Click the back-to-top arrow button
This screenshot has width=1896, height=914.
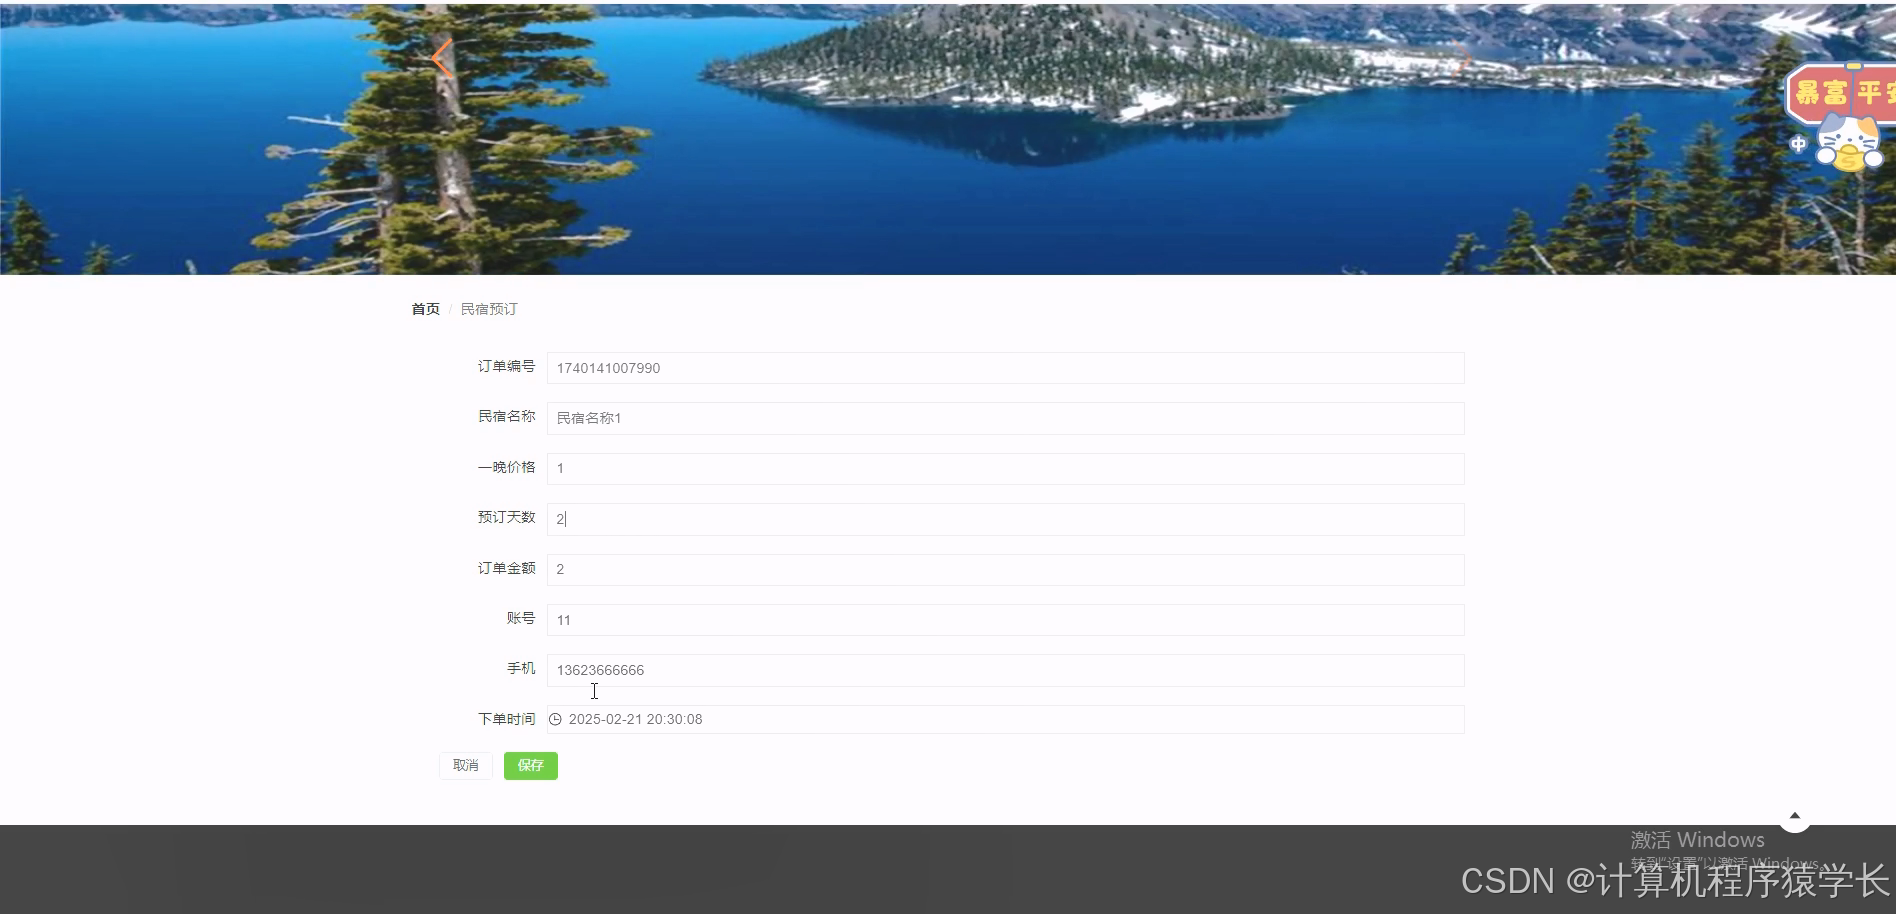click(1794, 816)
